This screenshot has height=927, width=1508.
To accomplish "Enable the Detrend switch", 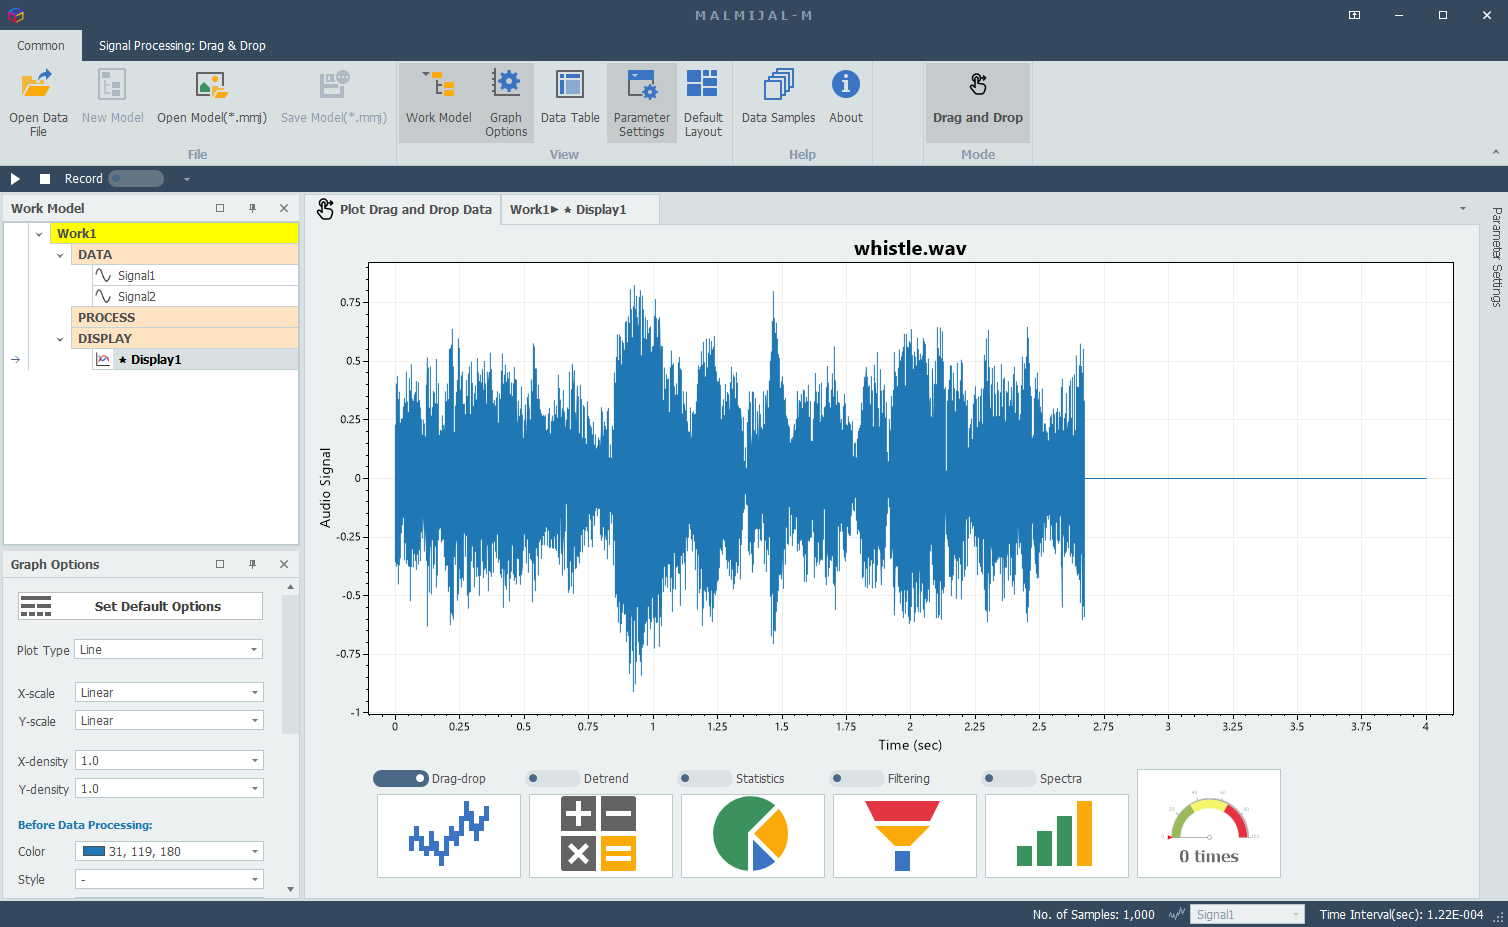I will click(553, 778).
